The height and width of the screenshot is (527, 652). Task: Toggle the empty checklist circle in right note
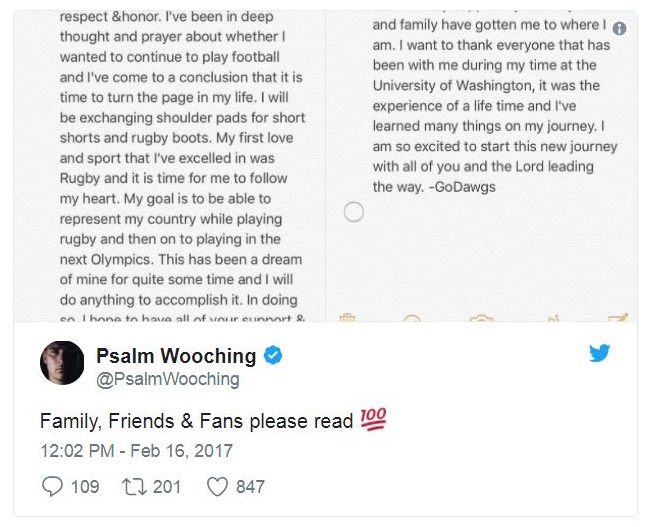point(353,212)
